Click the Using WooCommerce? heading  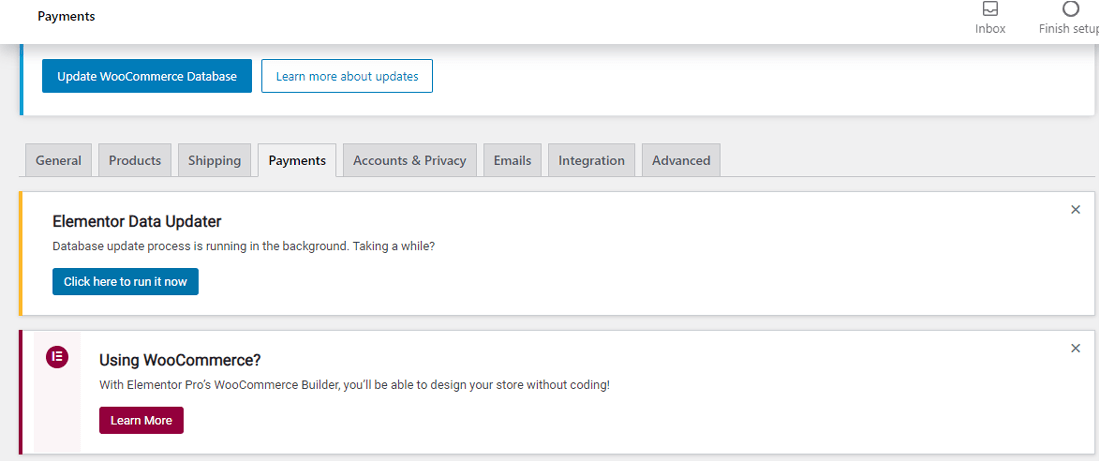[180, 360]
